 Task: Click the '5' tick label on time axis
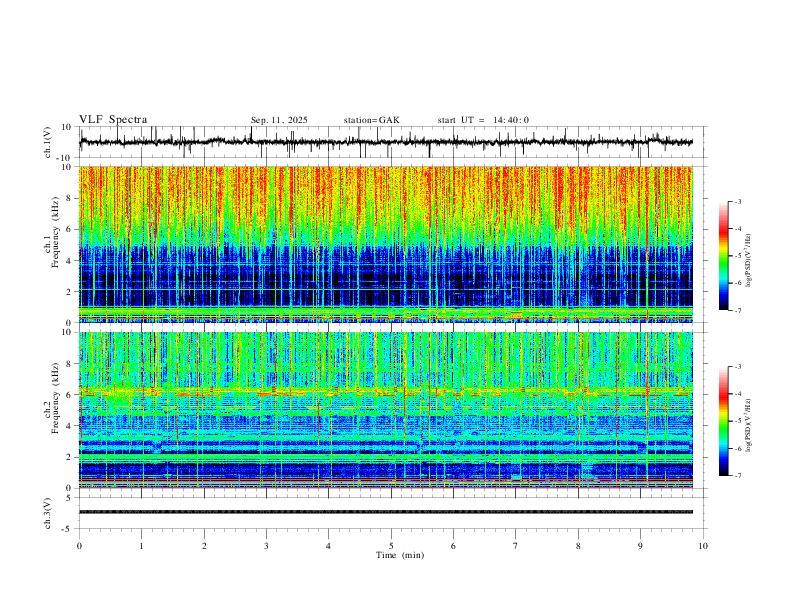pos(391,546)
